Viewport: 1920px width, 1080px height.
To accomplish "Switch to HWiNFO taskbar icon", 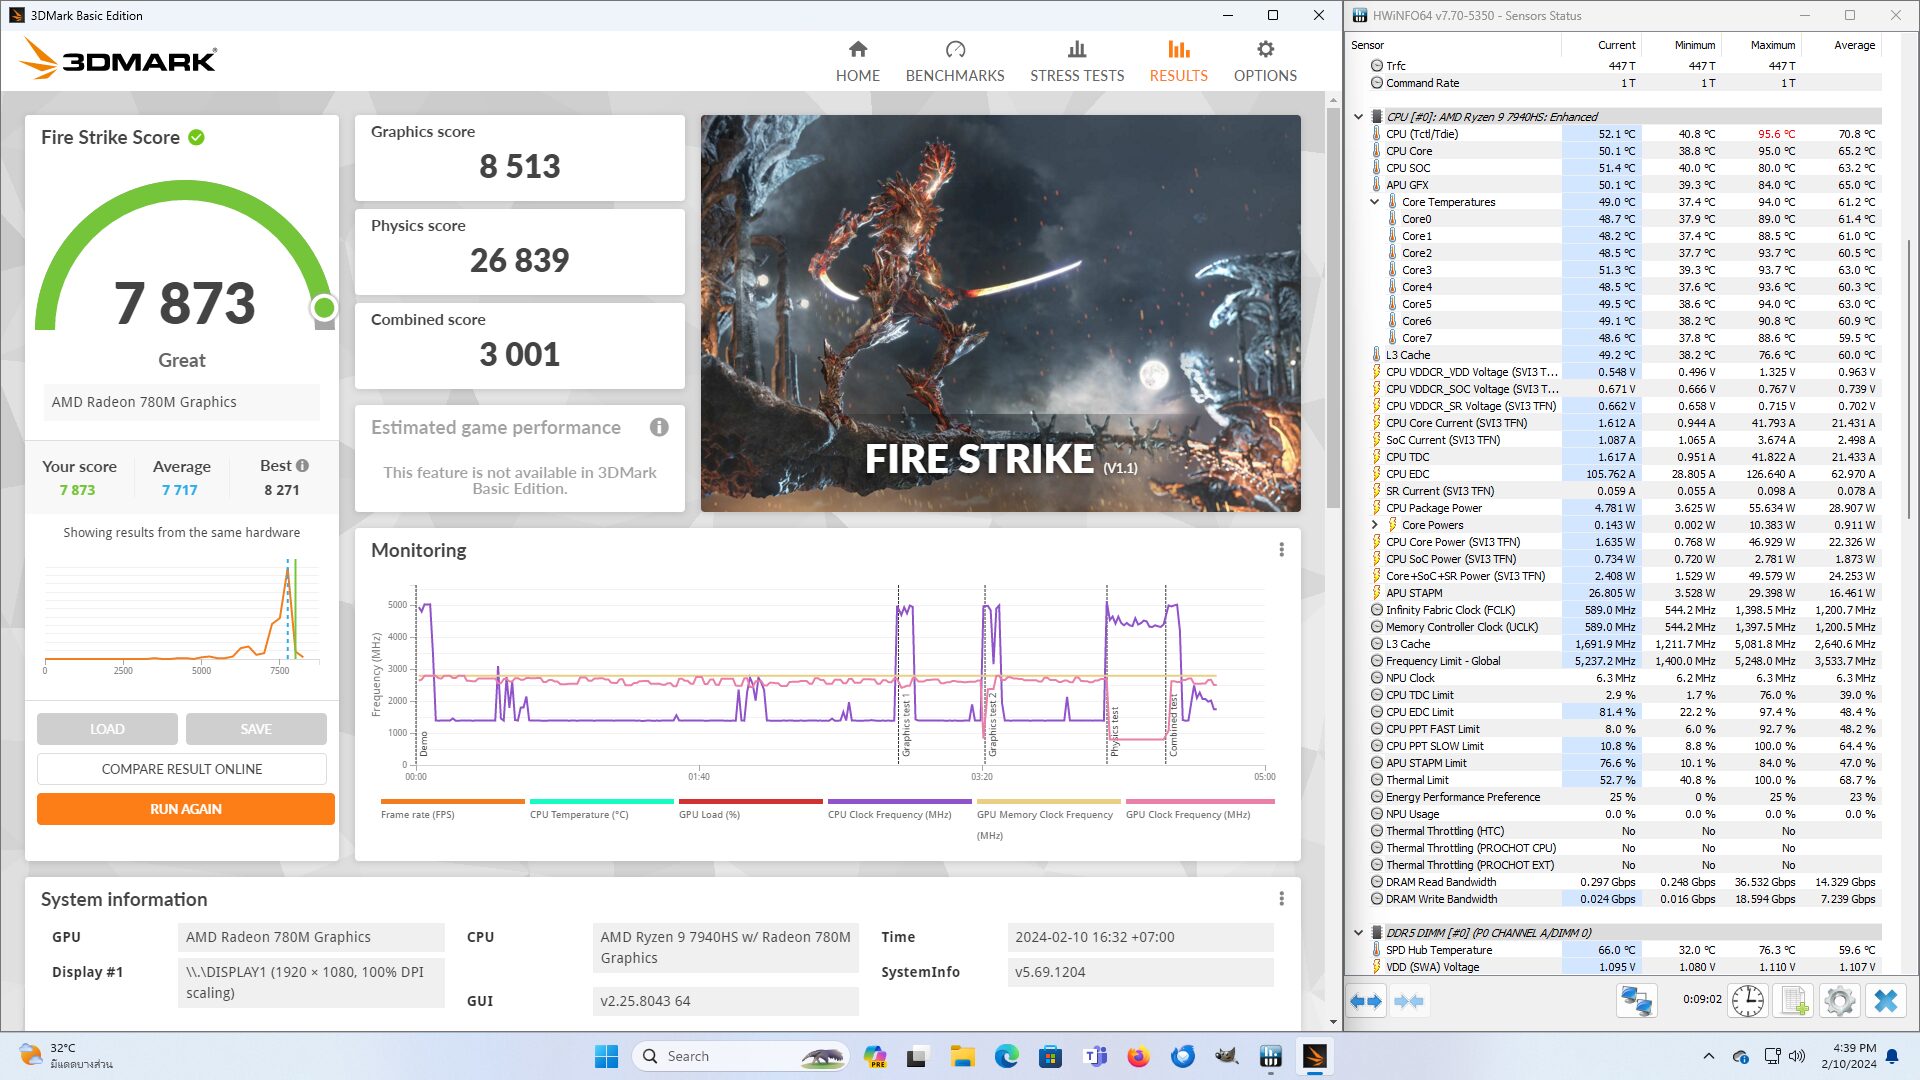I will pyautogui.click(x=1270, y=1056).
